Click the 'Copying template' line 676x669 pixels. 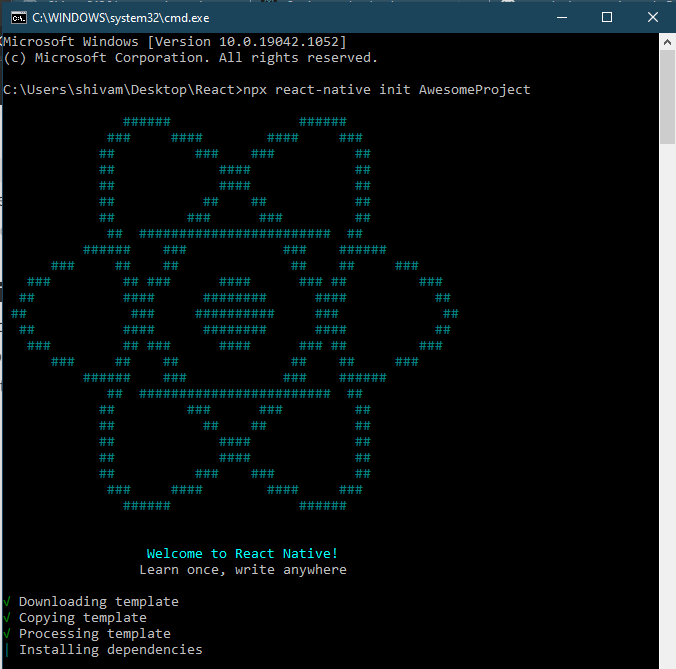coord(83,618)
